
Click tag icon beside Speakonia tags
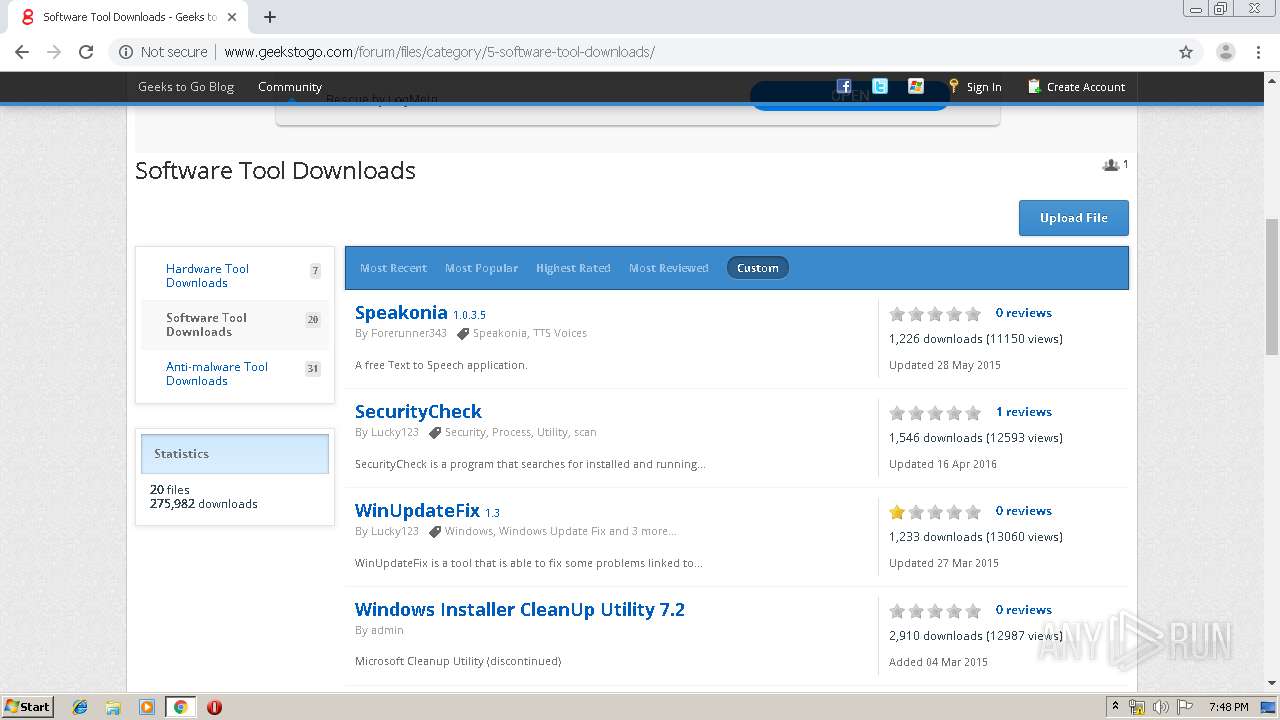pos(463,333)
